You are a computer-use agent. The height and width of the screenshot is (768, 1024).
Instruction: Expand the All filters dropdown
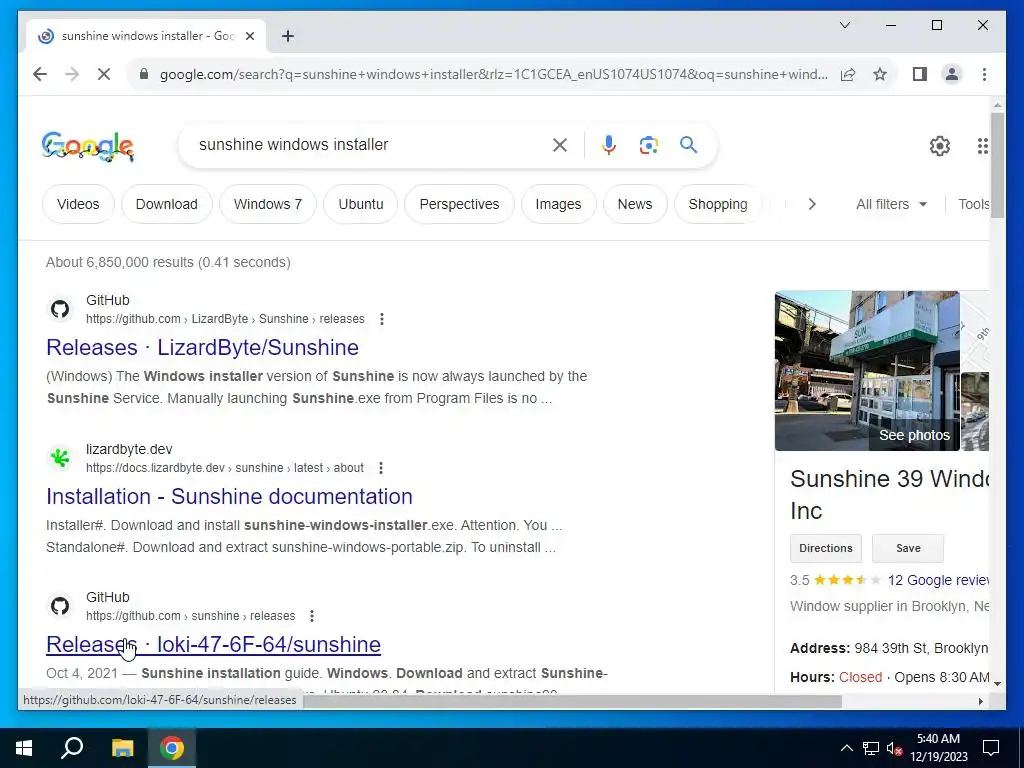pos(891,204)
